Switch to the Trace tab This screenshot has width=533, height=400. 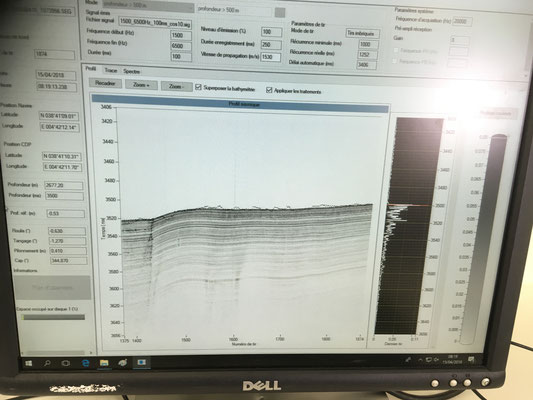pyautogui.click(x=111, y=70)
